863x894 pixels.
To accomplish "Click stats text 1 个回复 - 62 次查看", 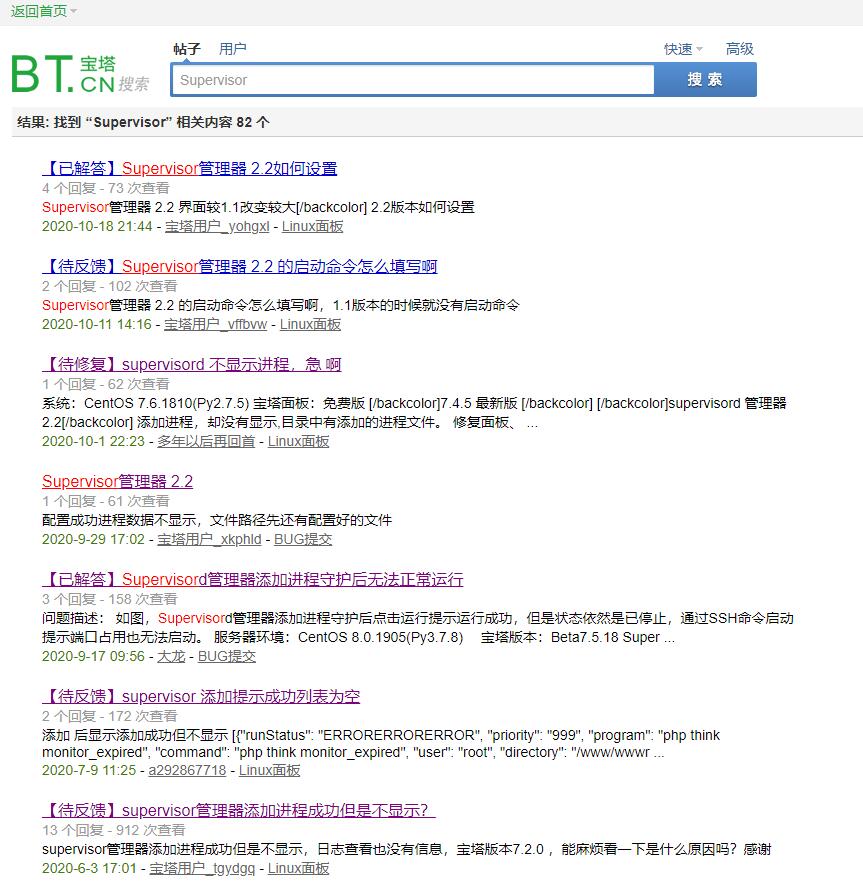I will tap(106, 384).
